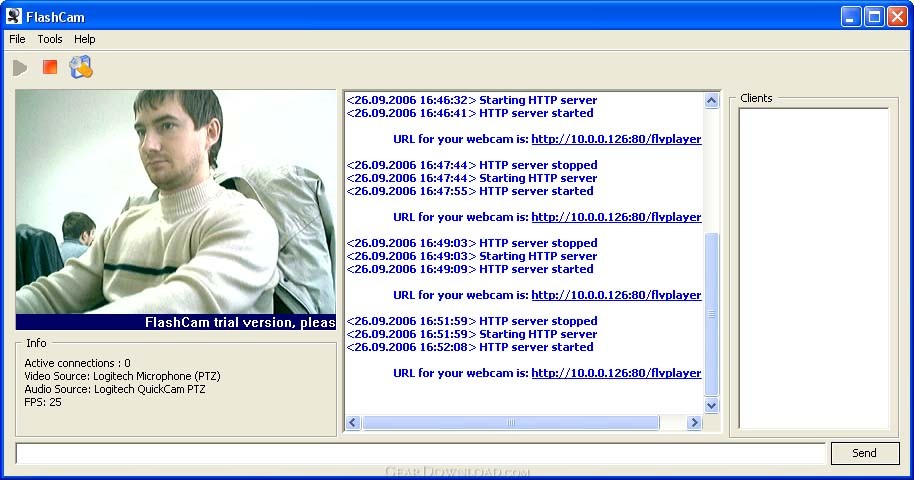Image resolution: width=914 pixels, height=480 pixels.
Task: Open the Help menu
Action: tap(85, 39)
